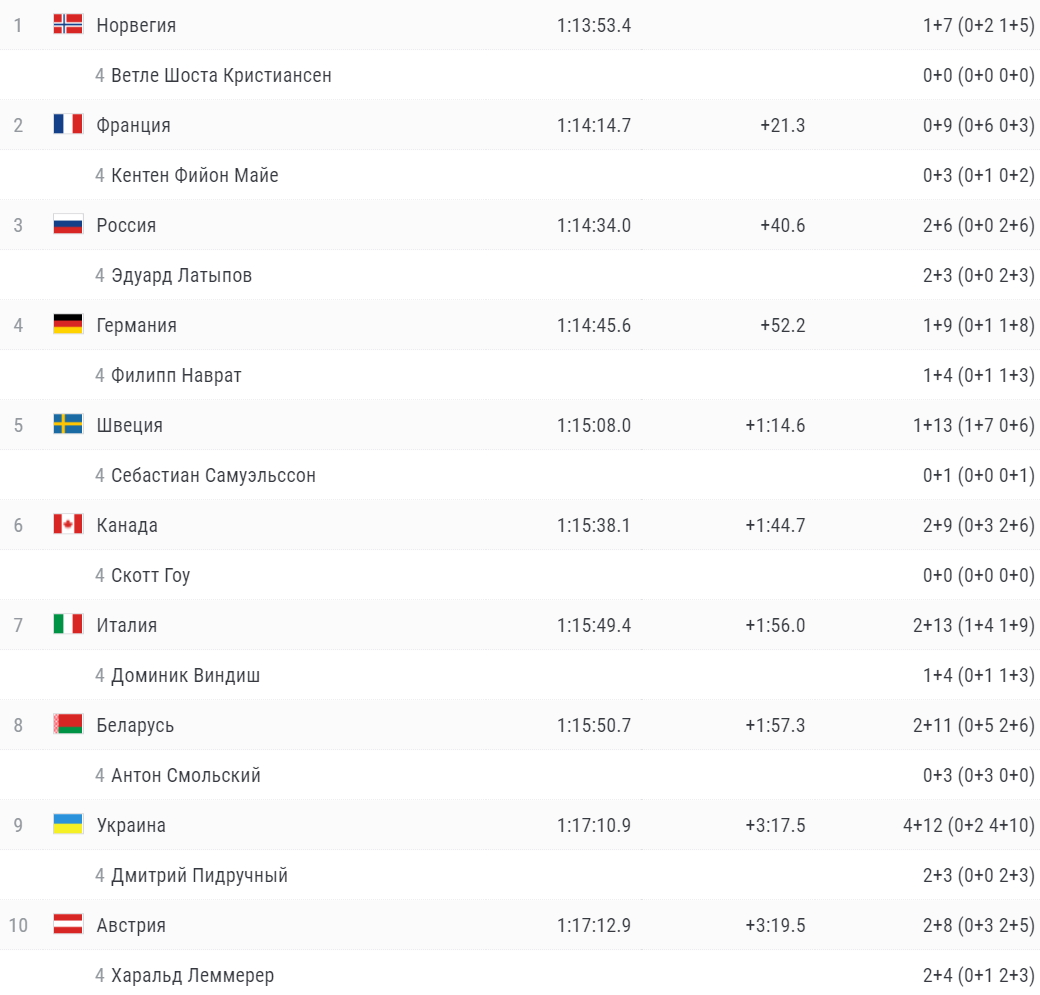
Task: Open athlete Кентен Фийон Майе
Action: click(195, 176)
